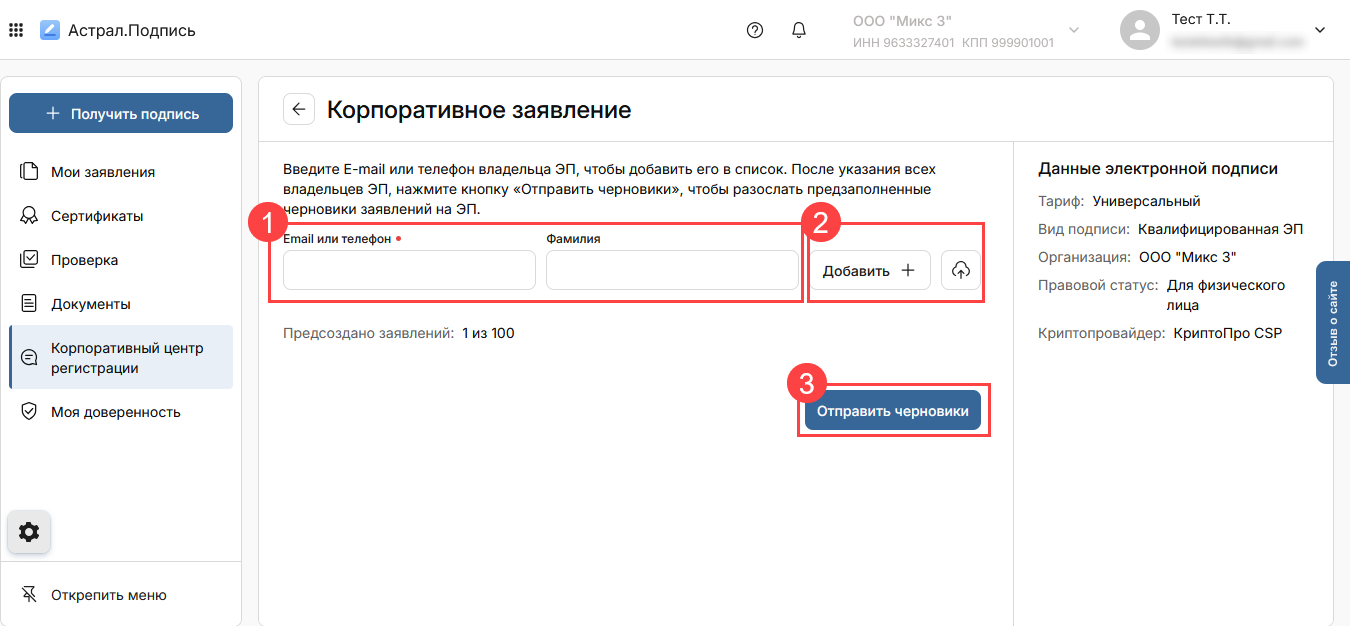
Task: Open Моя доверенность section
Action: (x=115, y=412)
